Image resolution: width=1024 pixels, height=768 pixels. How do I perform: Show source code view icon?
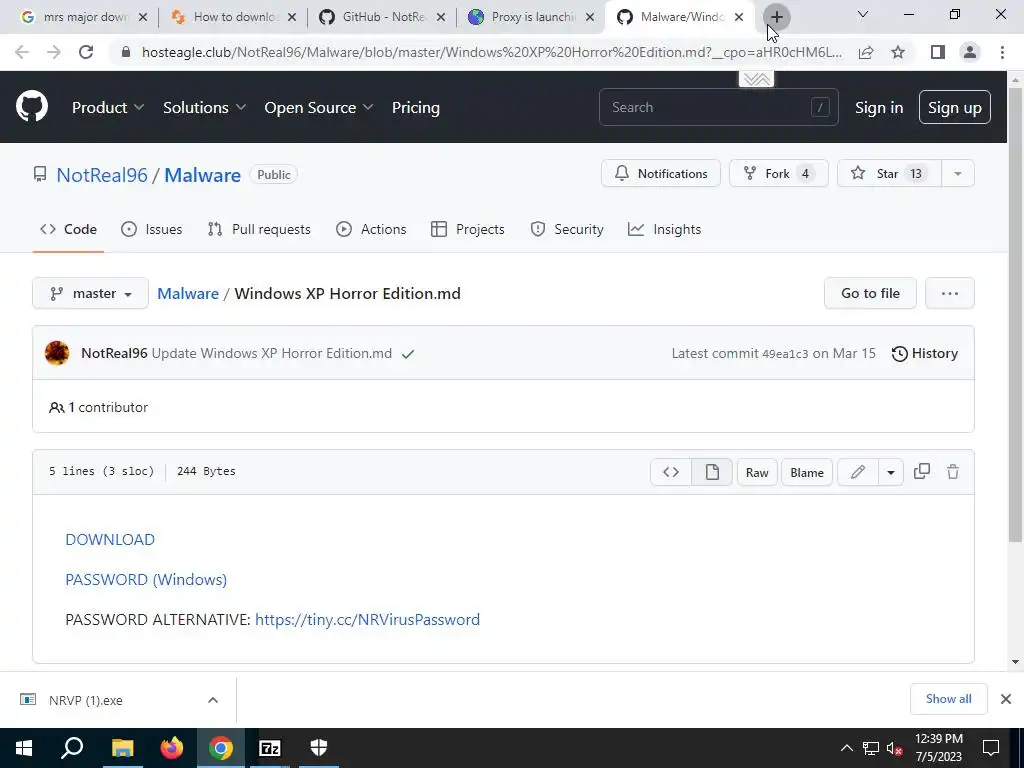[671, 472]
